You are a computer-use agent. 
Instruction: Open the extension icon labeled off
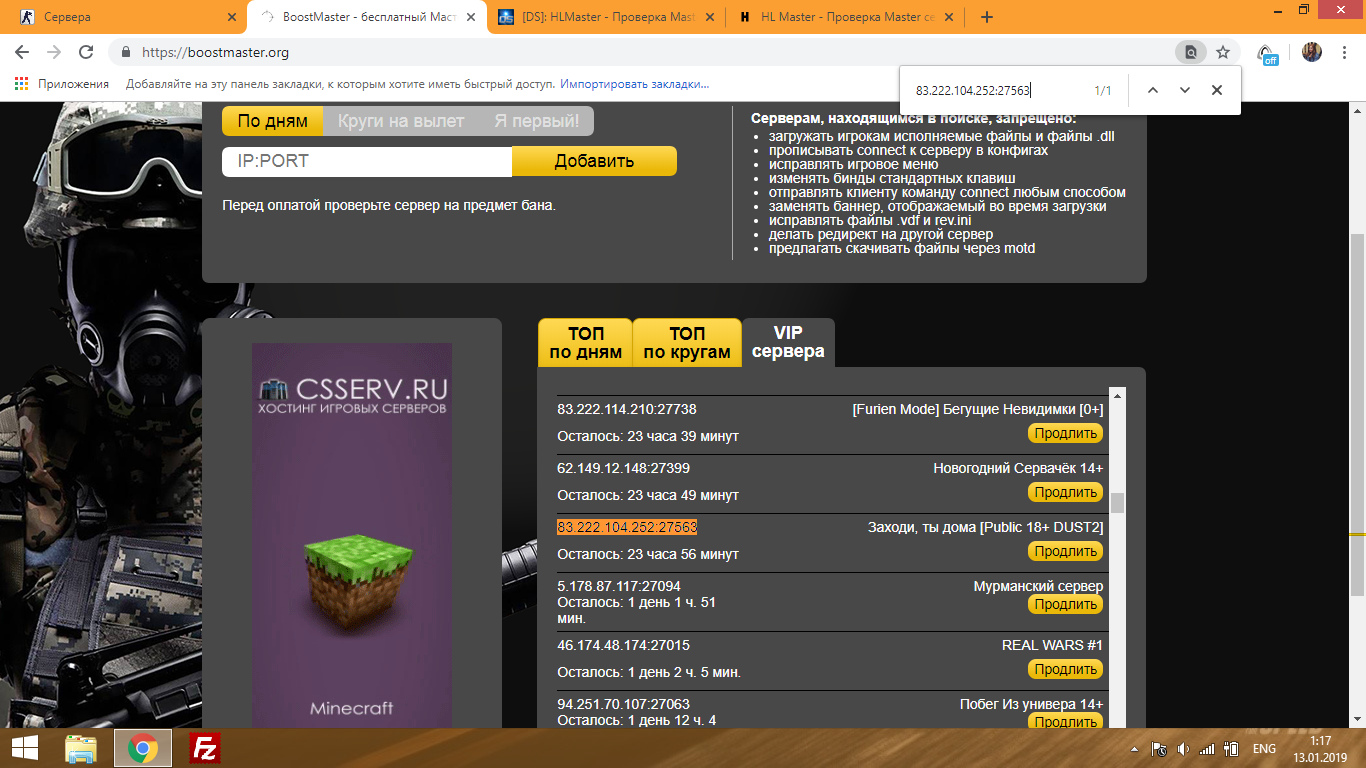1267,54
